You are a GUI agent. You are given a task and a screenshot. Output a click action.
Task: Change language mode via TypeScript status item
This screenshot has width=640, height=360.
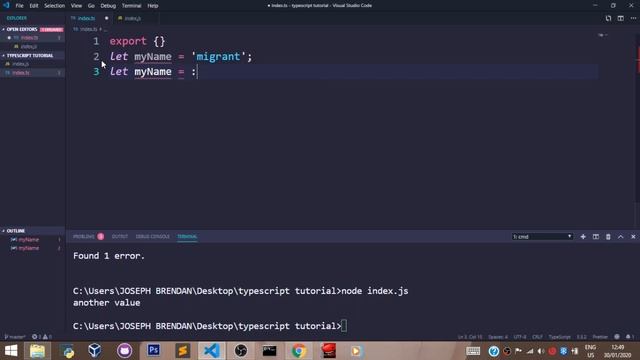click(560, 337)
